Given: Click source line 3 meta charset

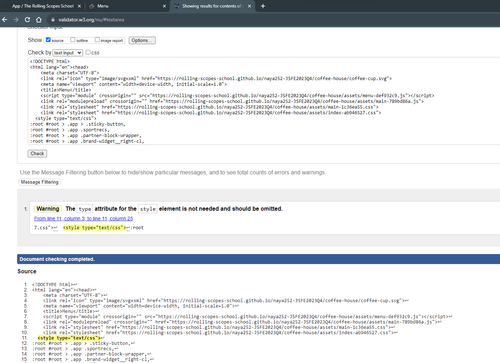Looking at the screenshot, I should tap(72, 295).
